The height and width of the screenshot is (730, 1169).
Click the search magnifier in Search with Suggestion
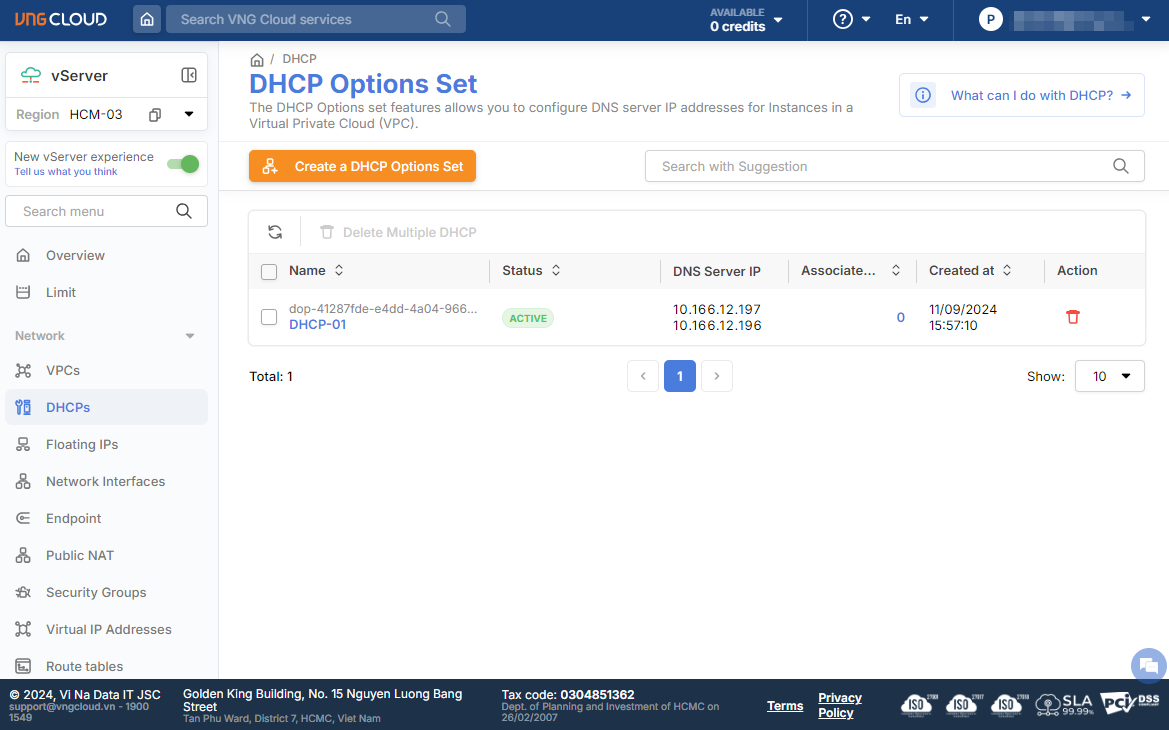point(1121,167)
